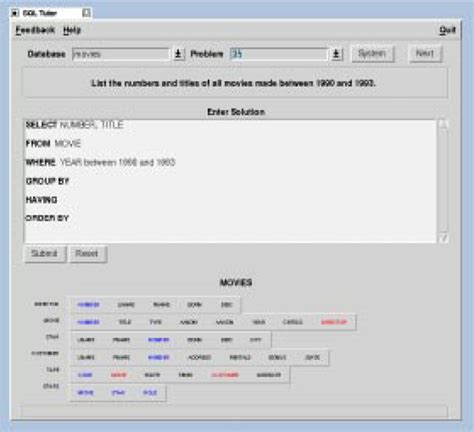The image size is (474, 432).
Task: Click NUMBER attribute in DIRECTOR row
Action: pos(88,305)
